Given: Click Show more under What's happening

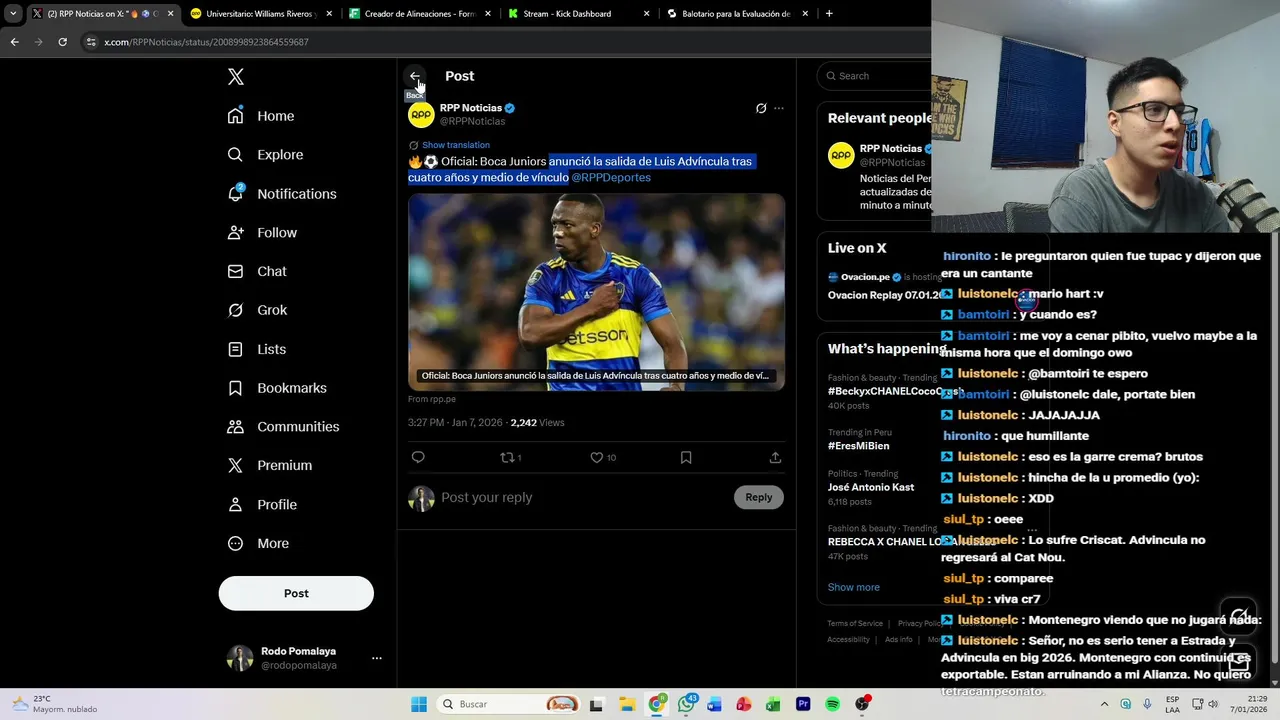Looking at the screenshot, I should click(854, 587).
